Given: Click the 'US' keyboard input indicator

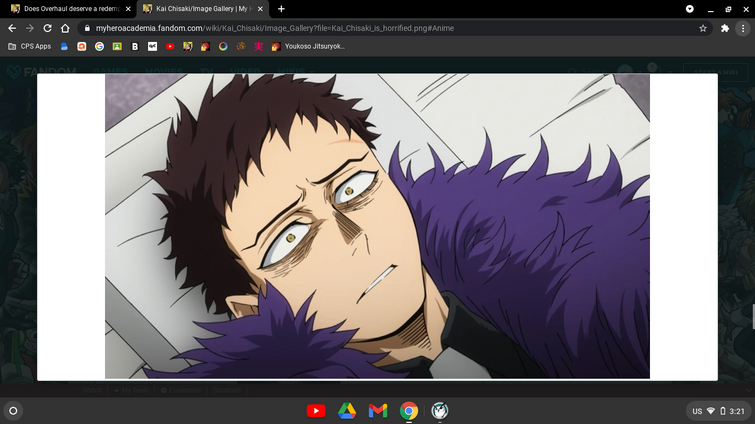Looking at the screenshot, I should pyautogui.click(x=697, y=411).
